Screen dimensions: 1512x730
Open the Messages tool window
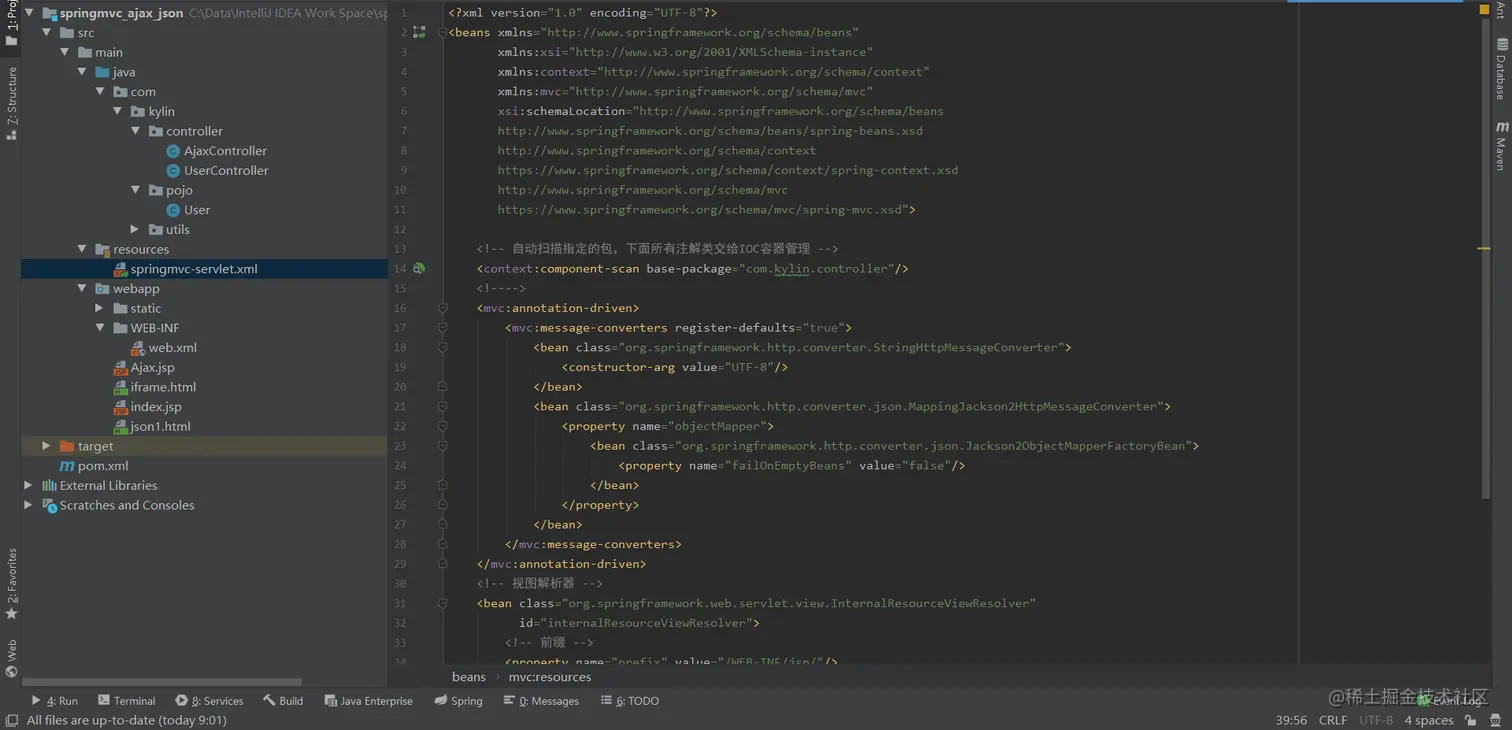(x=541, y=701)
